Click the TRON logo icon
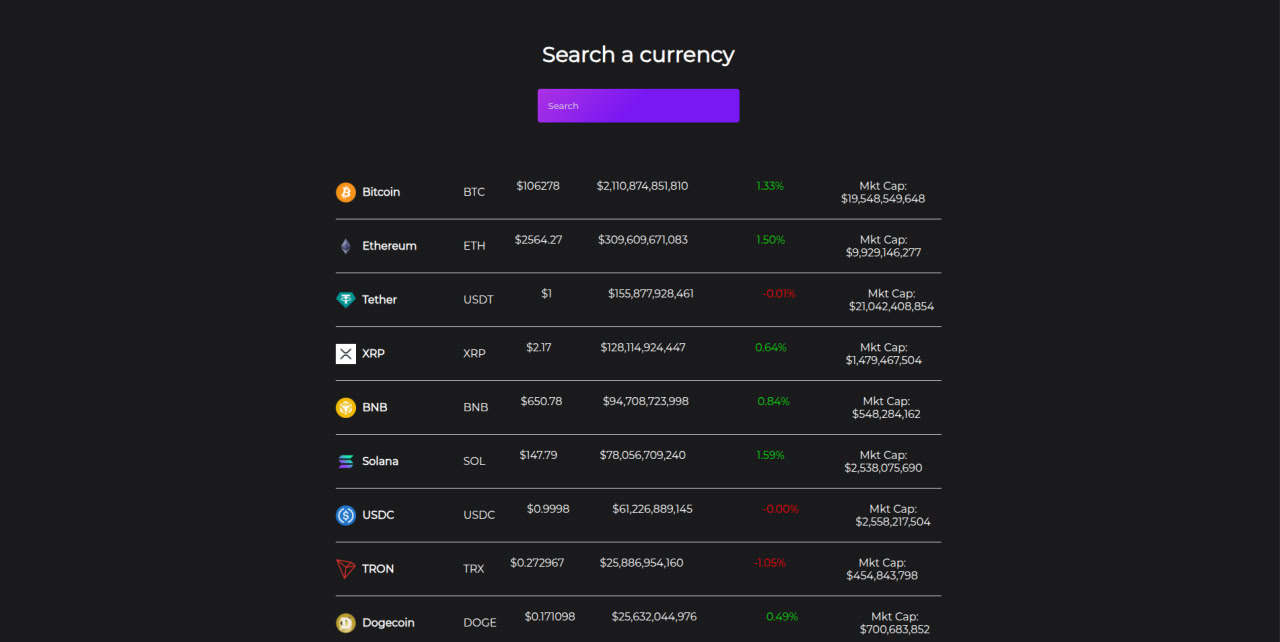The width and height of the screenshot is (1280, 642). (346, 570)
